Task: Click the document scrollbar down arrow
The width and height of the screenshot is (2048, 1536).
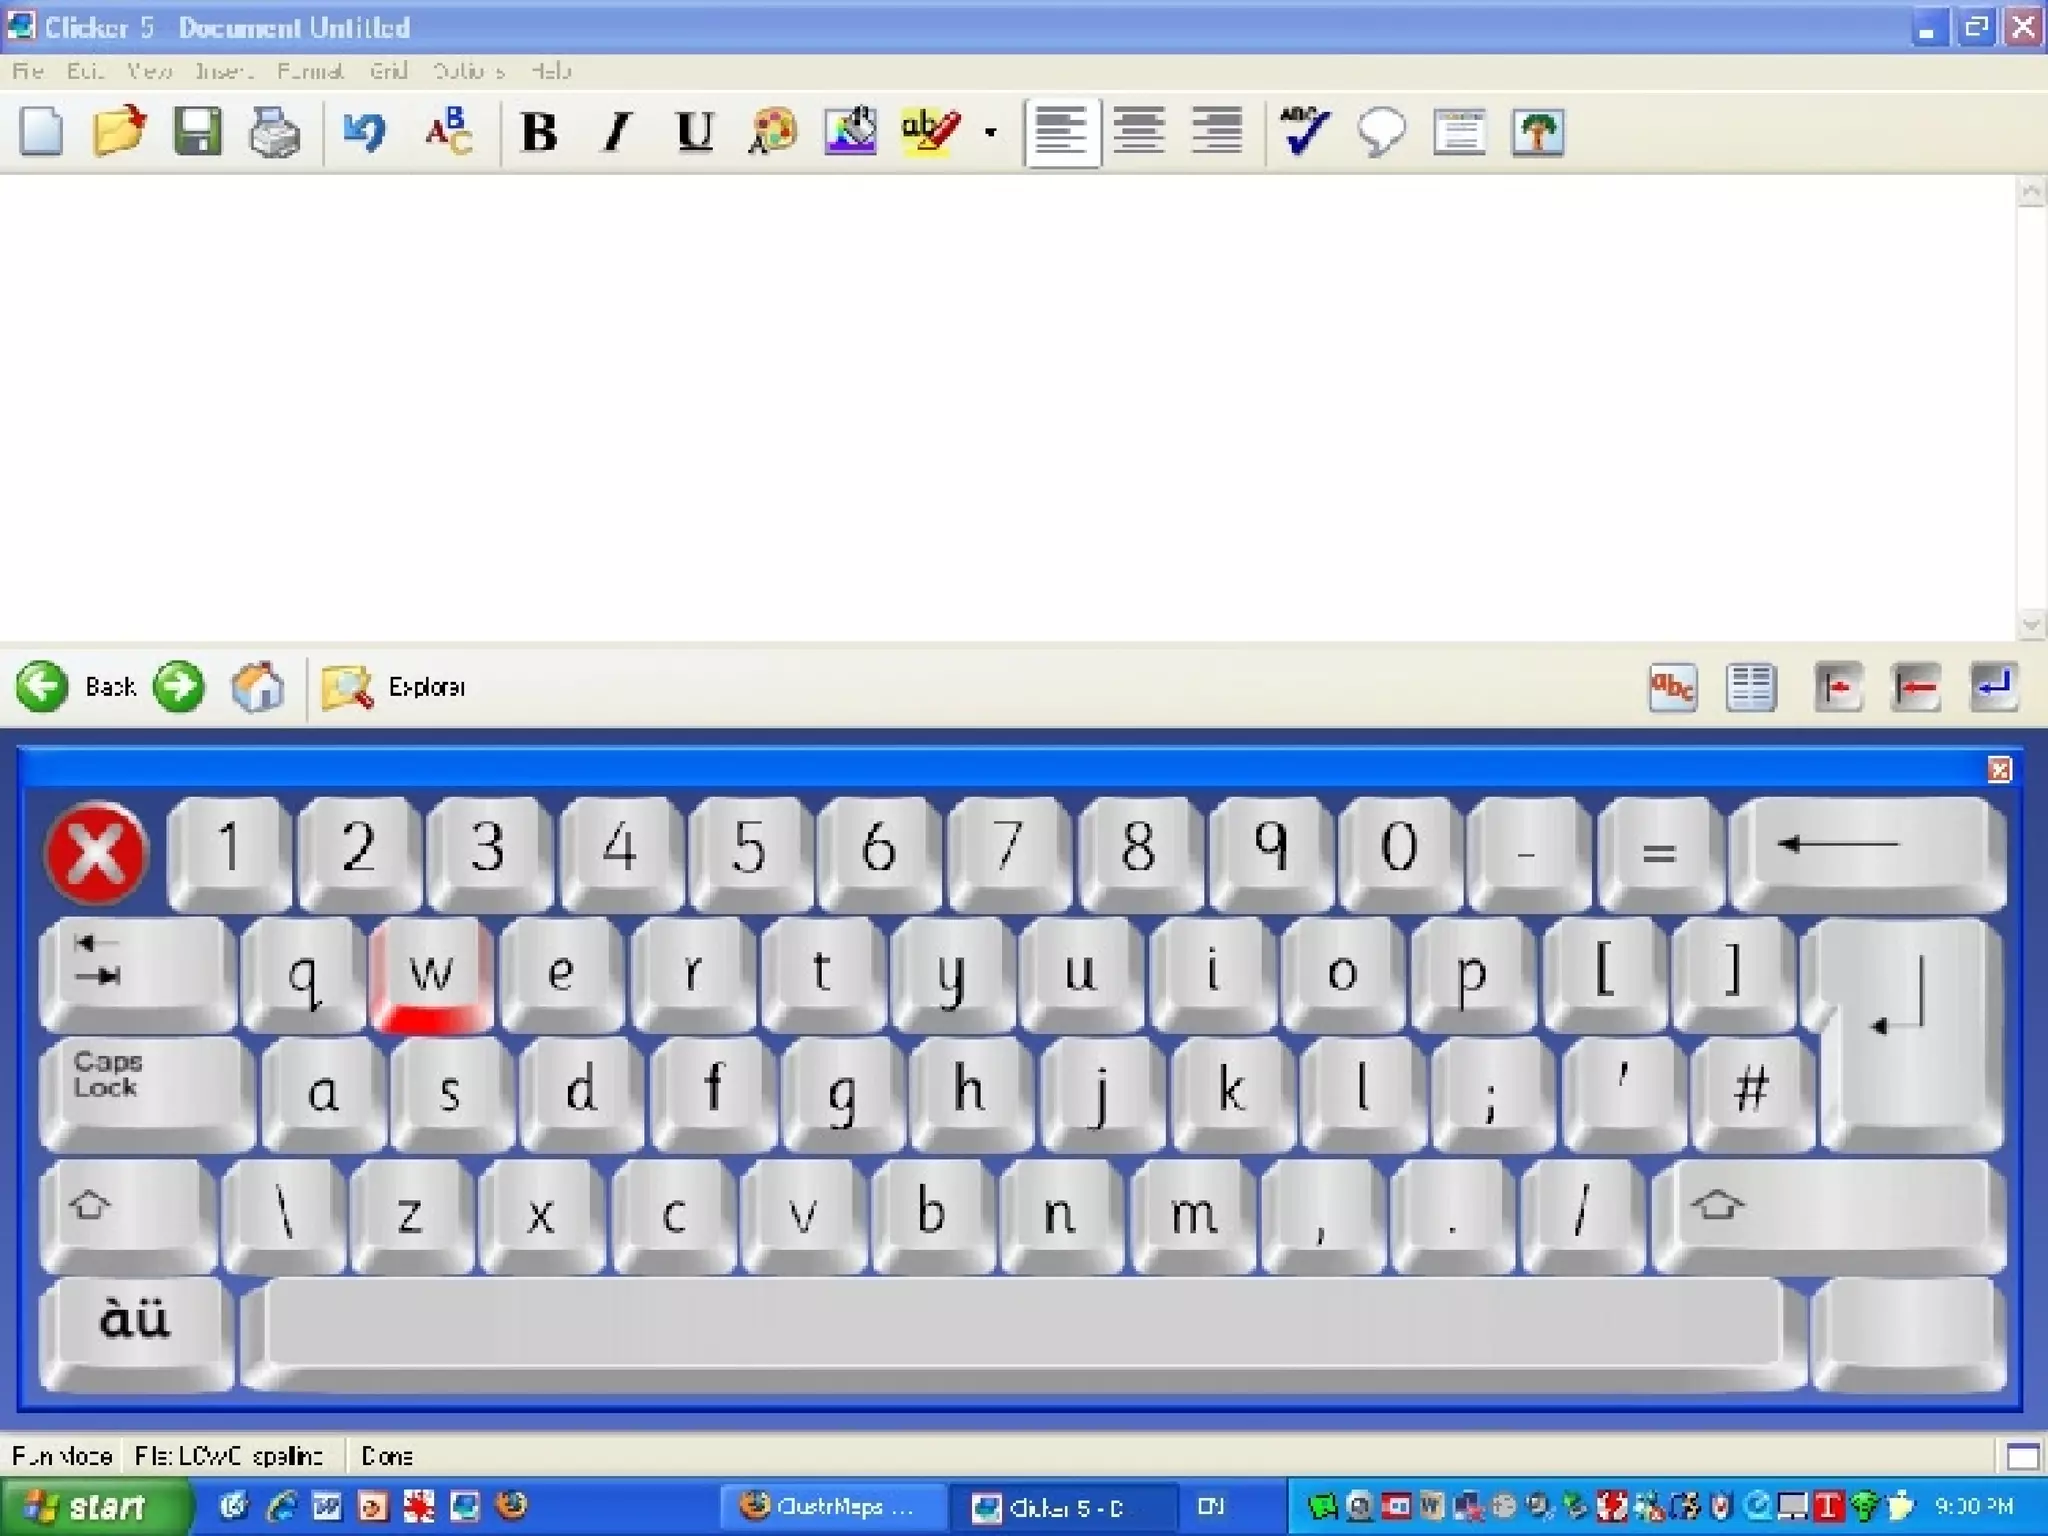Action: pos(2030,625)
